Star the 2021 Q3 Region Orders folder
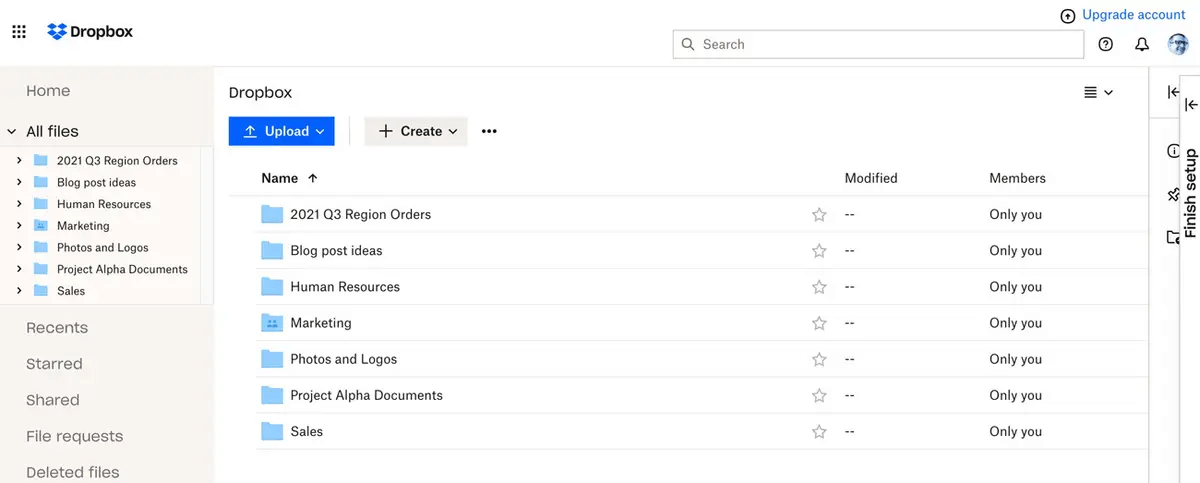Image resolution: width=1200 pixels, height=483 pixels. point(819,214)
